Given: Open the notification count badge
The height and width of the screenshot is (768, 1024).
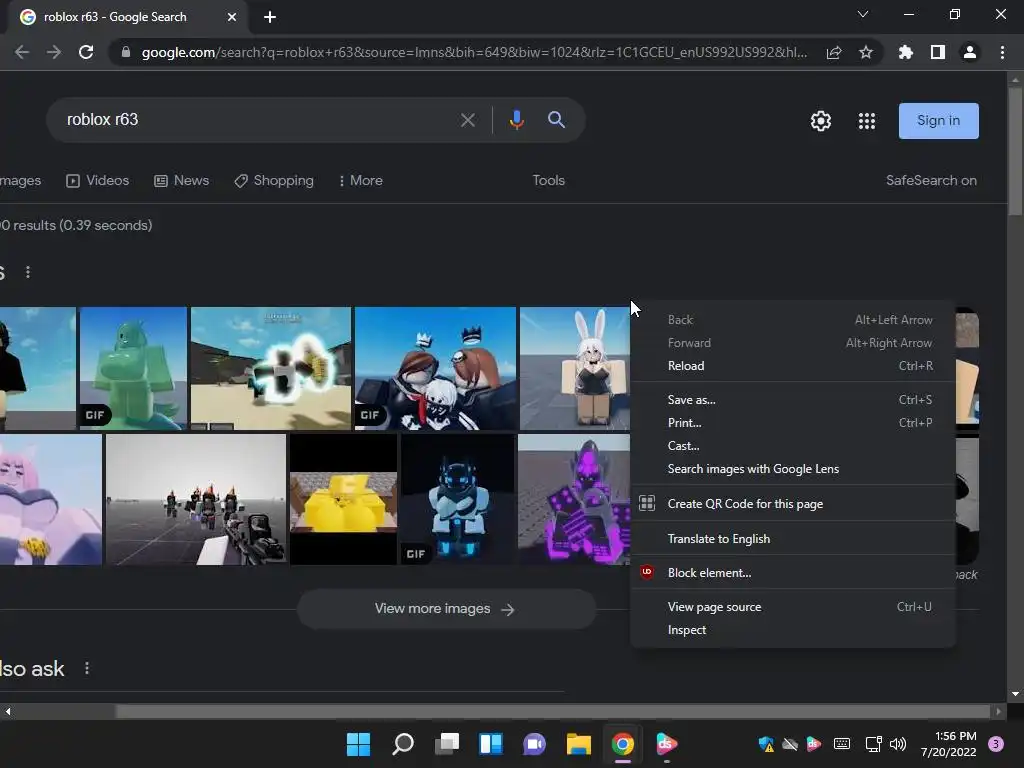Looking at the screenshot, I should (996, 744).
